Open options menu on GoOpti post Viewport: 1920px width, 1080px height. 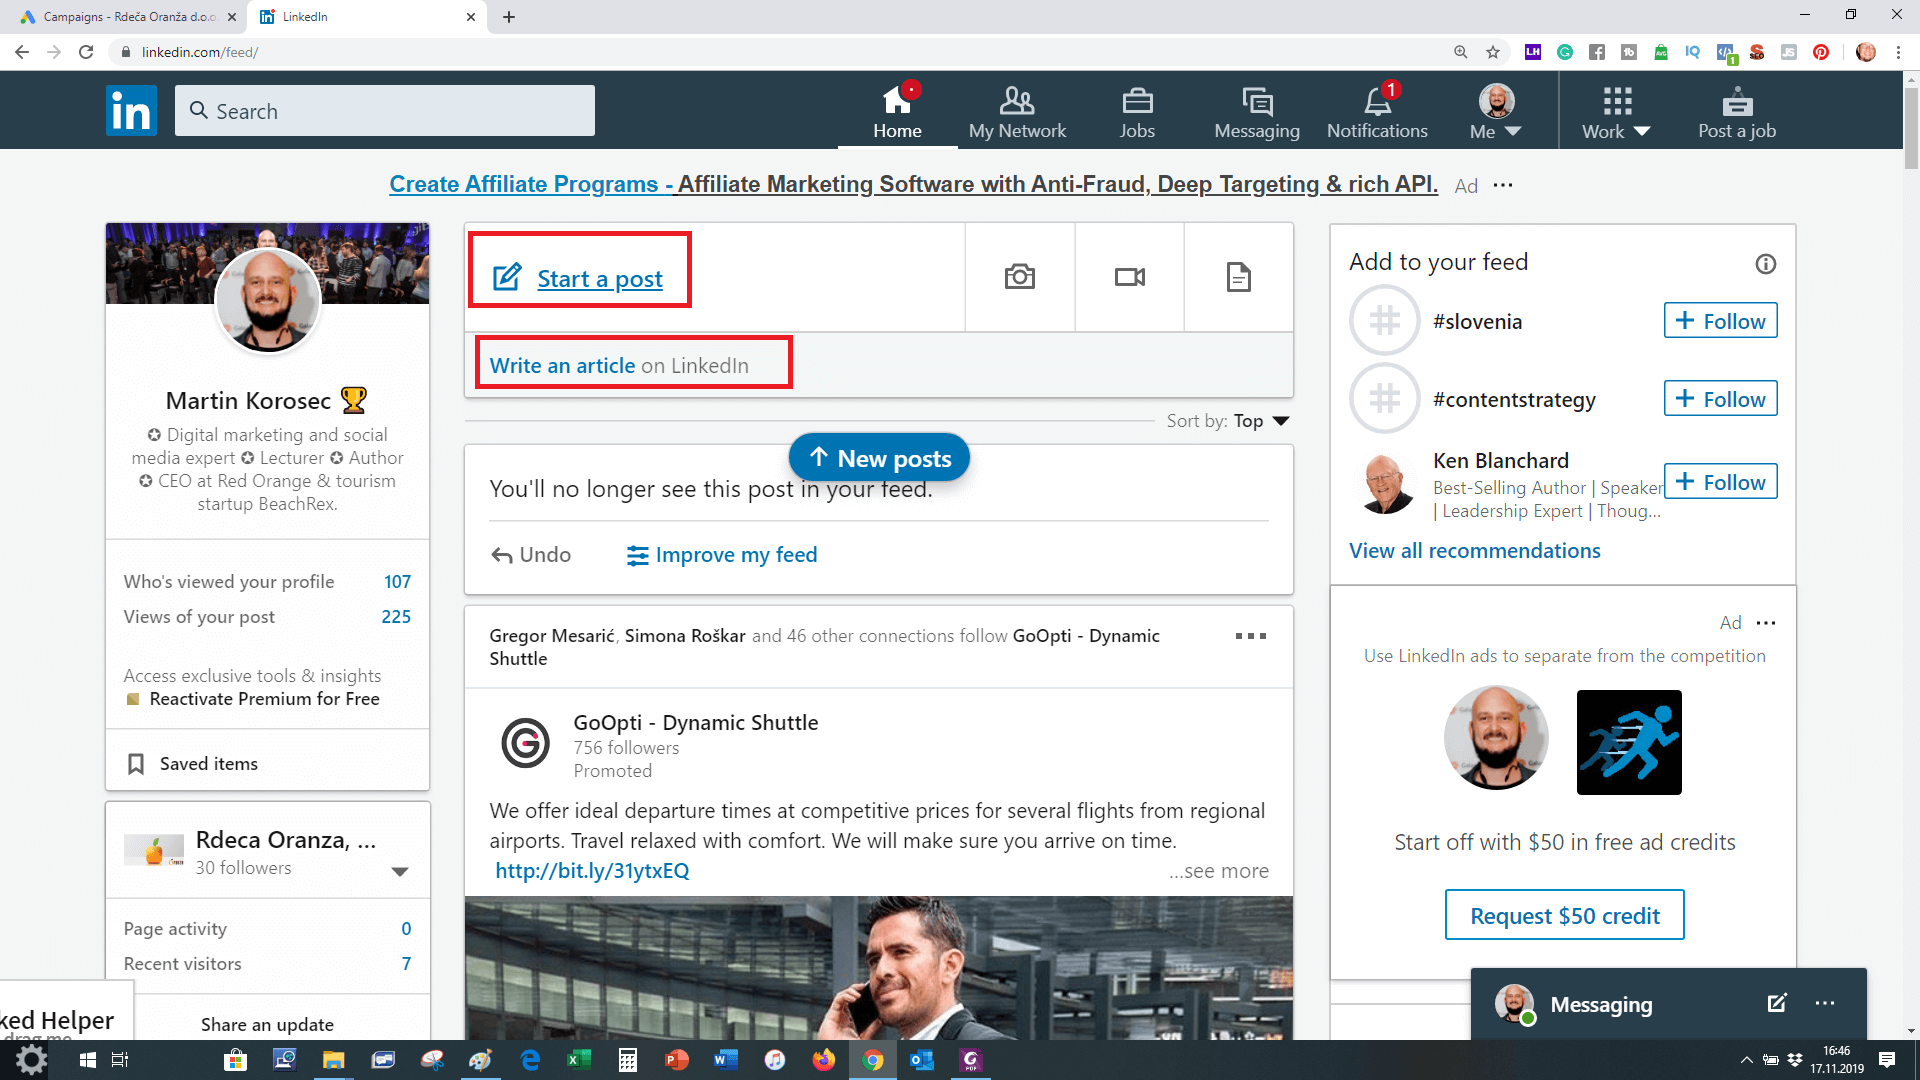(1250, 636)
